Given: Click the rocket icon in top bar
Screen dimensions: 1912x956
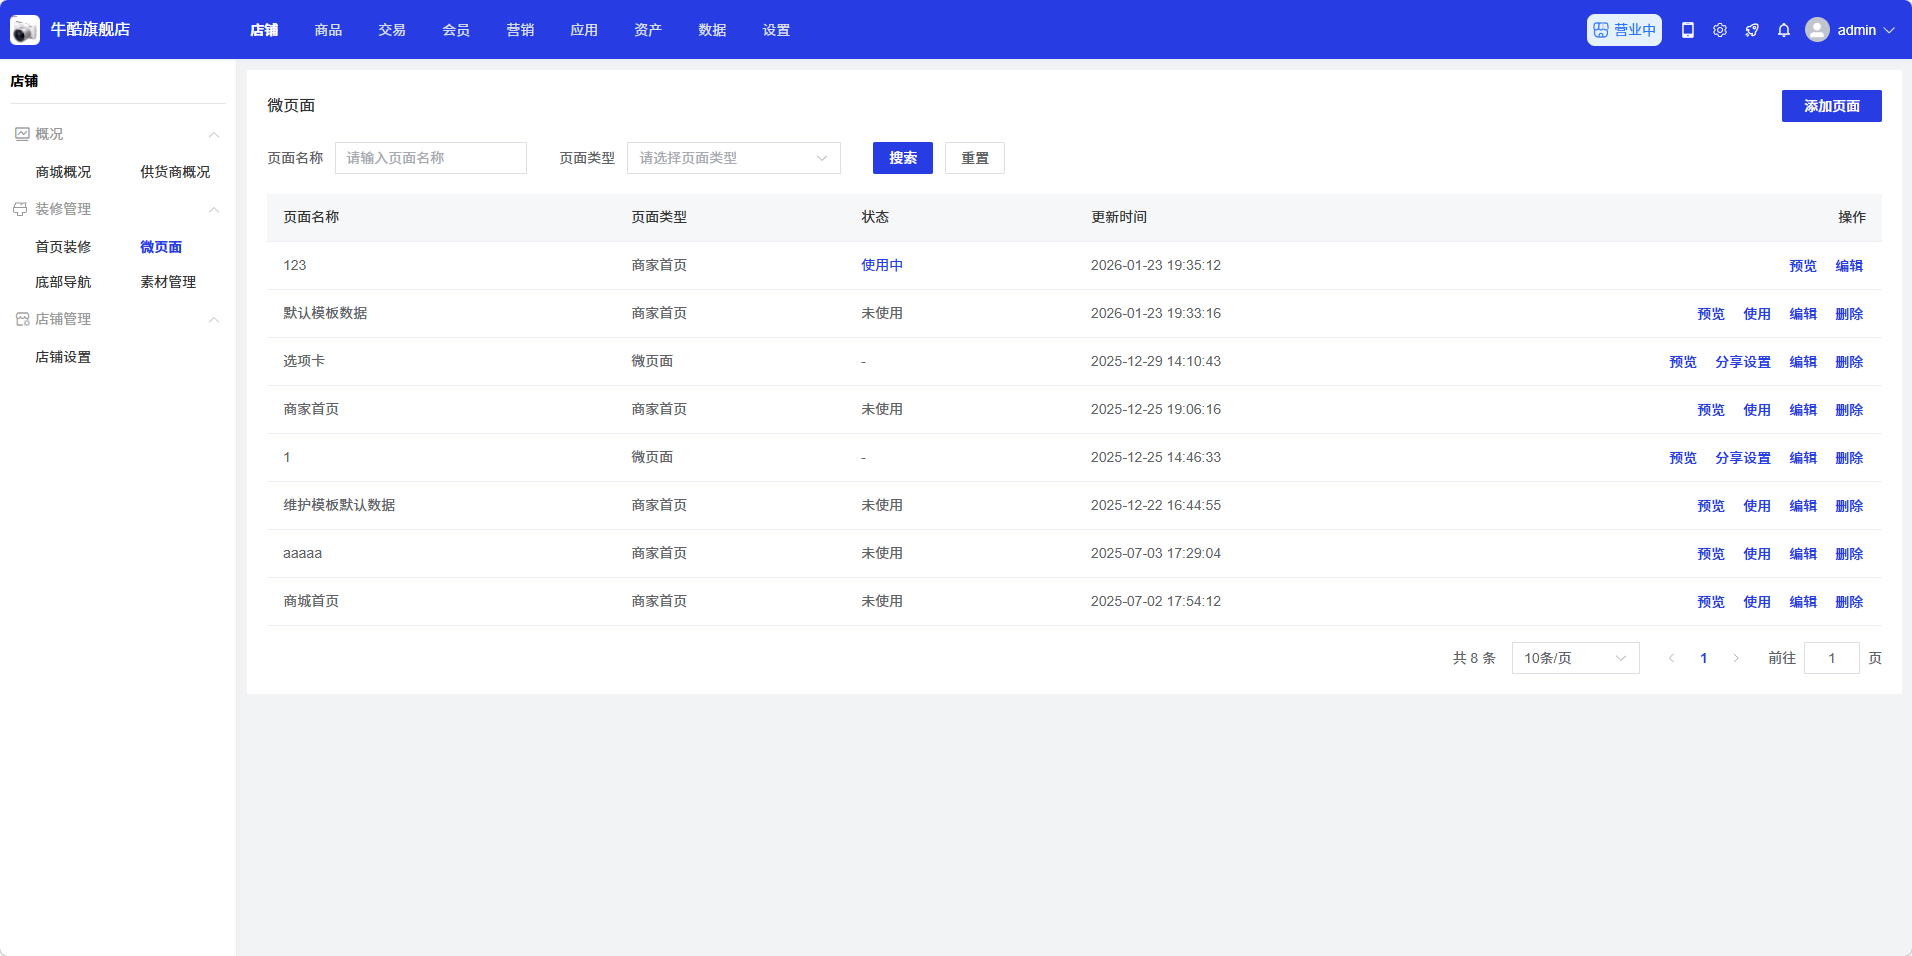Looking at the screenshot, I should click(x=1752, y=30).
